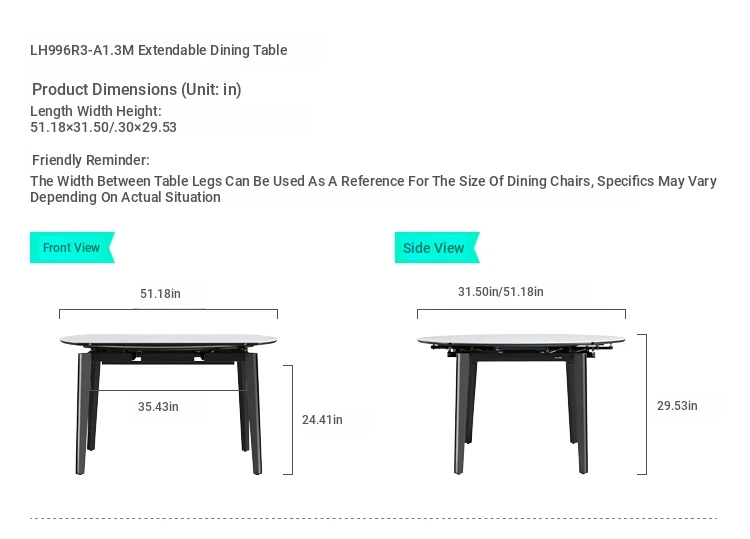Click the Side View teal banner
The width and height of the screenshot is (750, 539).
(437, 248)
